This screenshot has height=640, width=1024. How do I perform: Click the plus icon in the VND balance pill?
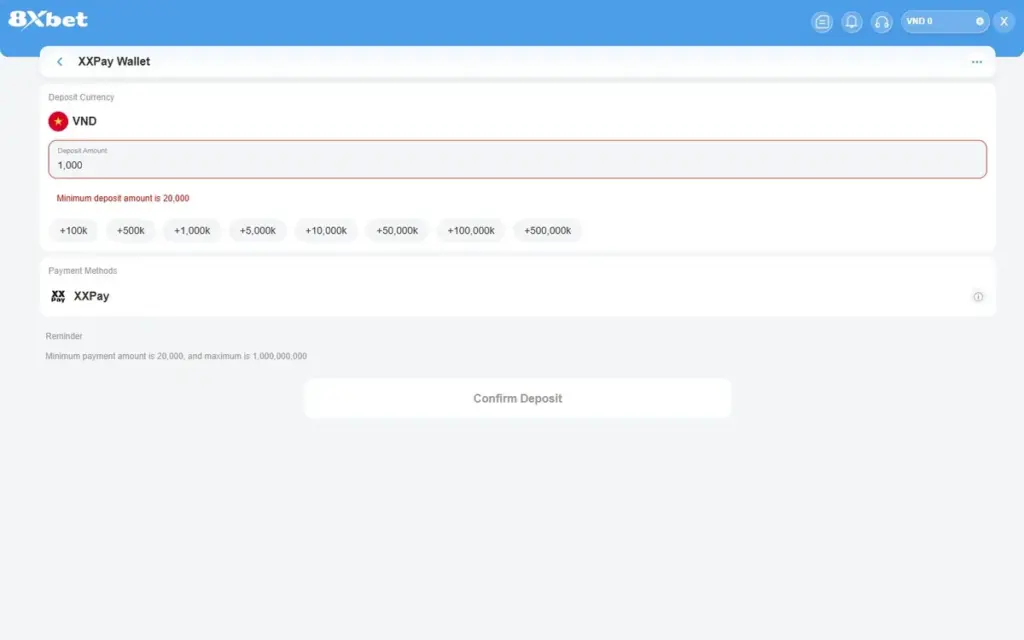[x=980, y=22]
